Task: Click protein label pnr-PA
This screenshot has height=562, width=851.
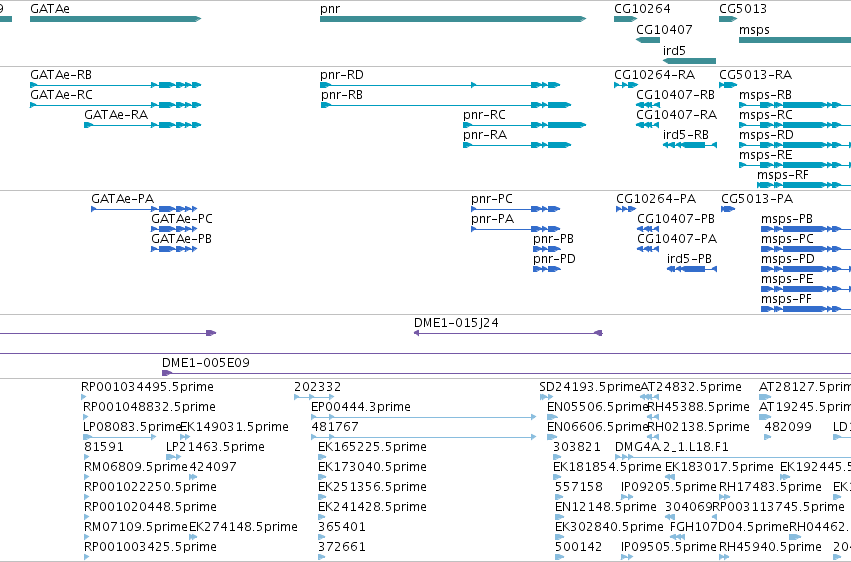Action: tap(492, 219)
